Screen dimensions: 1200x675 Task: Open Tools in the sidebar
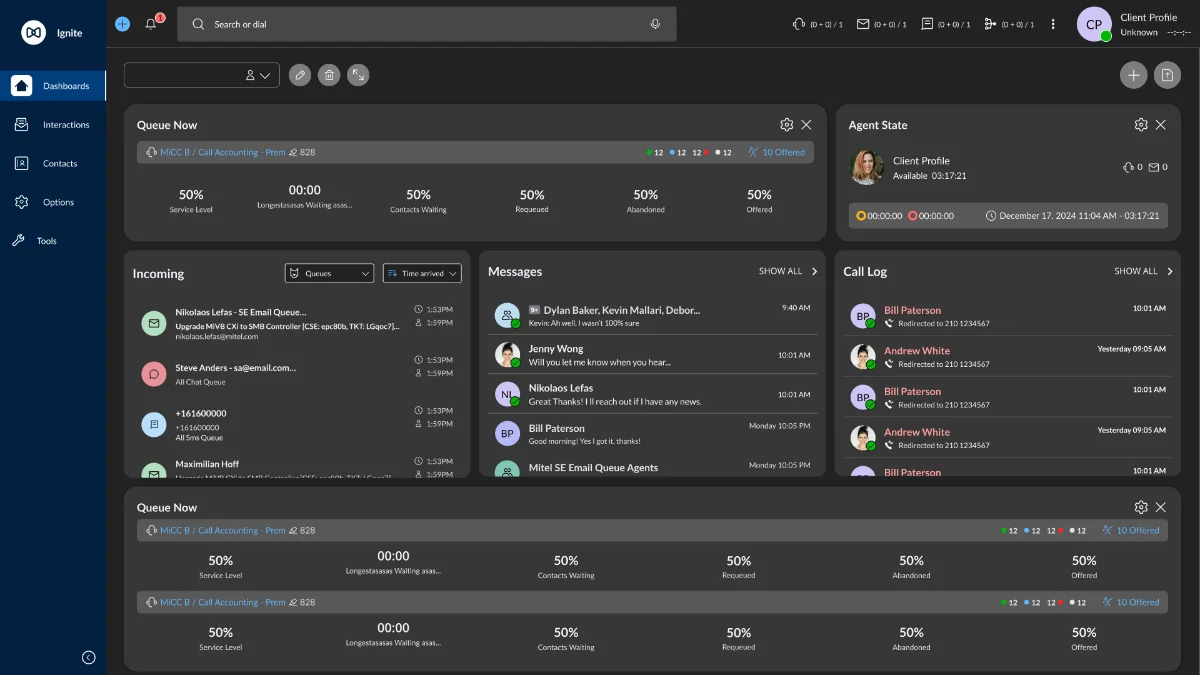coord(53,241)
